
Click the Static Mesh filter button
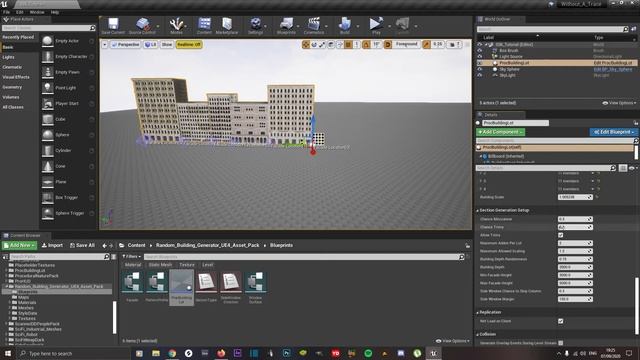[160, 265]
